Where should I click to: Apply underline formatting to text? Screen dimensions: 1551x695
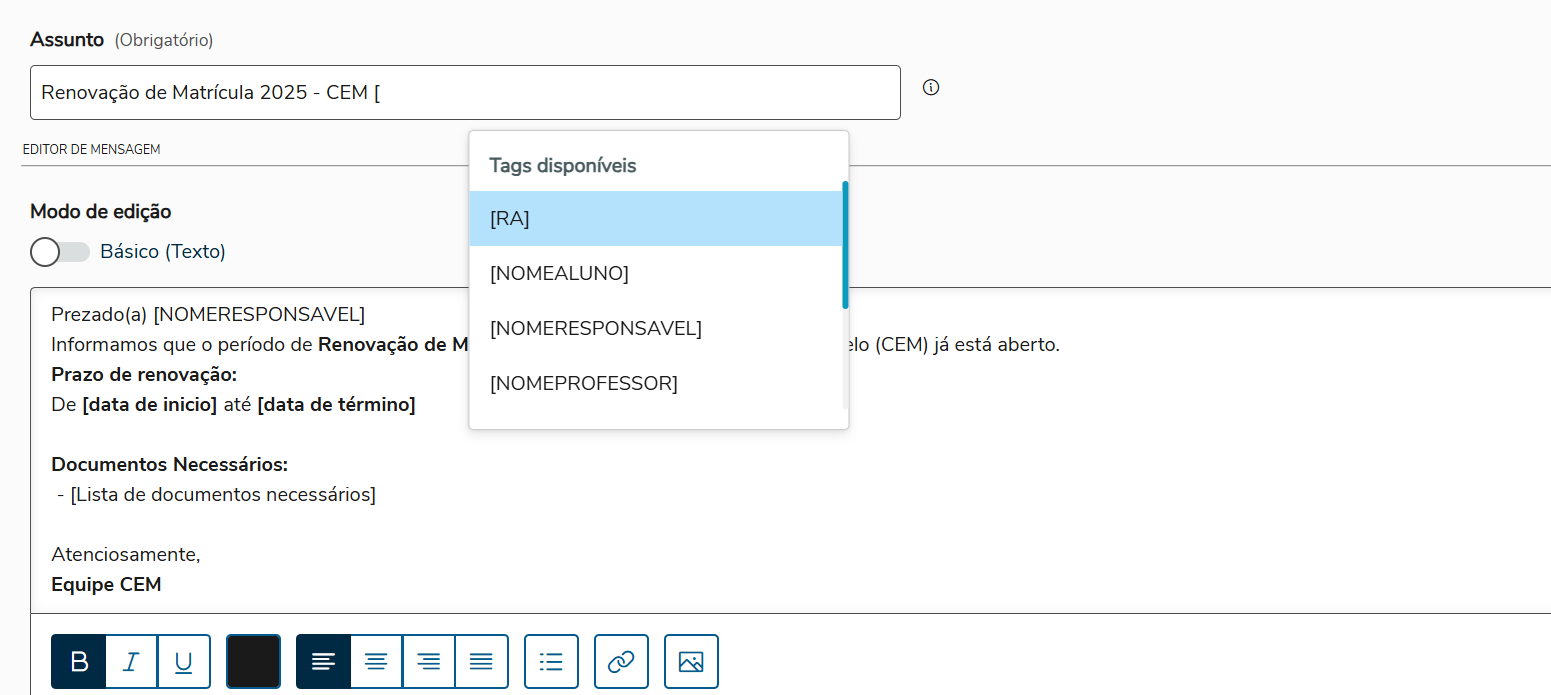tap(184, 662)
